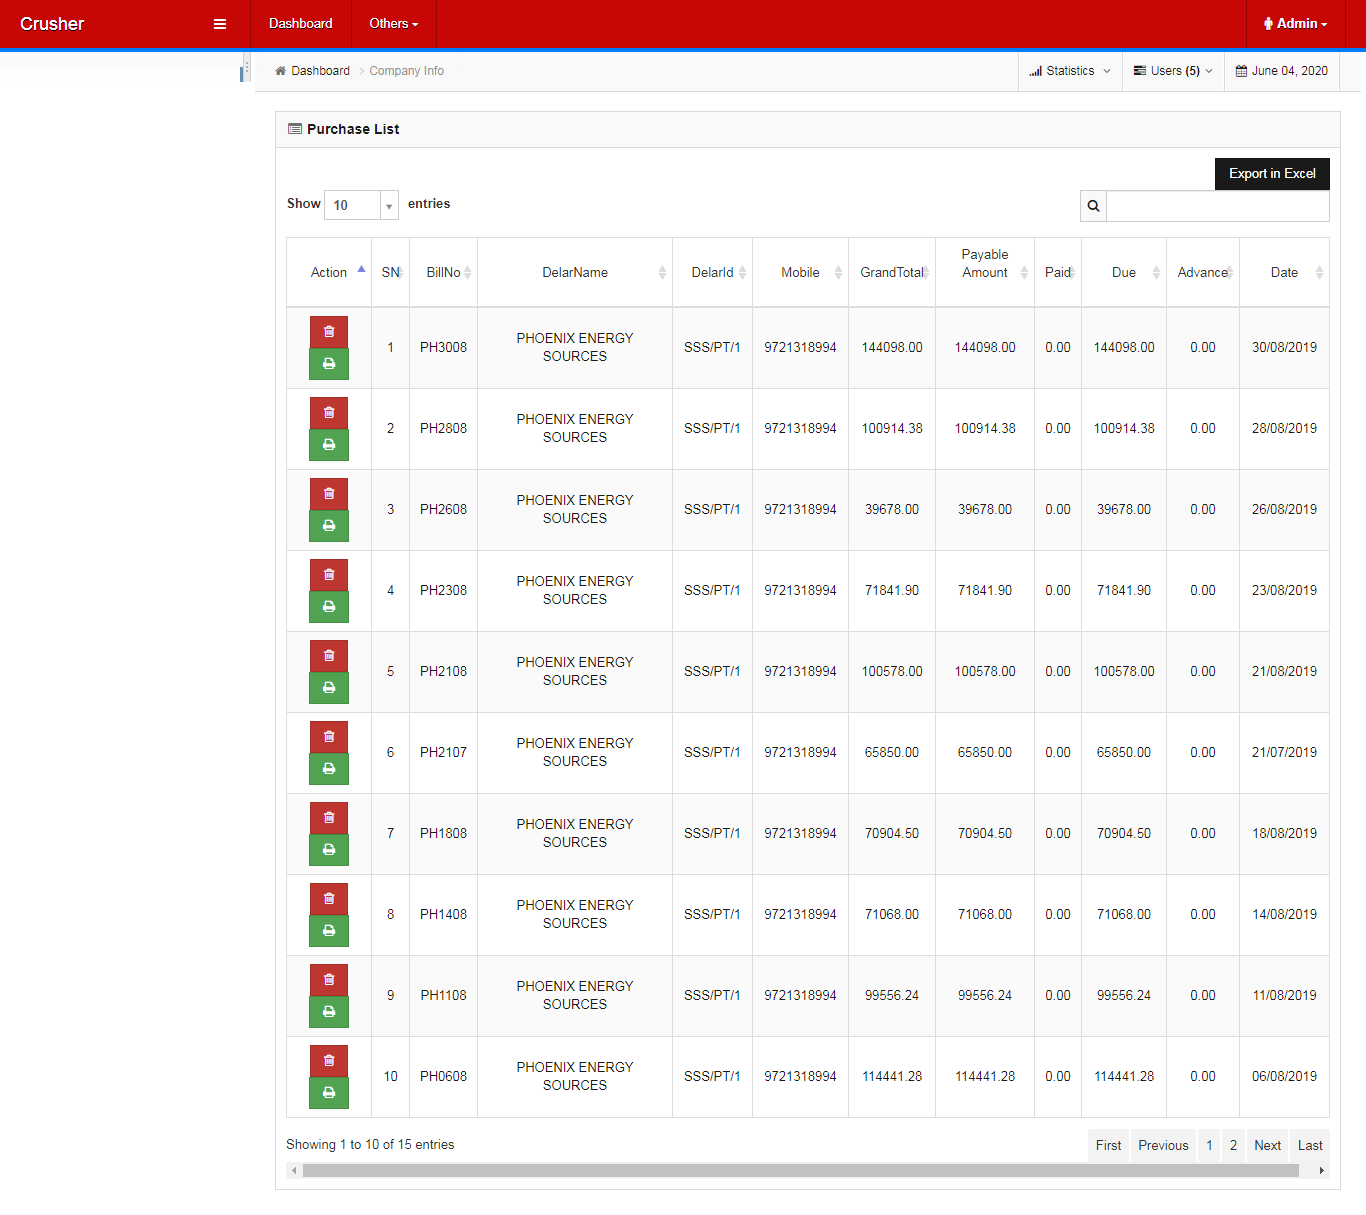This screenshot has width=1366, height=1215.
Task: Delete purchase row PH1408 with trash icon
Action: coord(329,899)
